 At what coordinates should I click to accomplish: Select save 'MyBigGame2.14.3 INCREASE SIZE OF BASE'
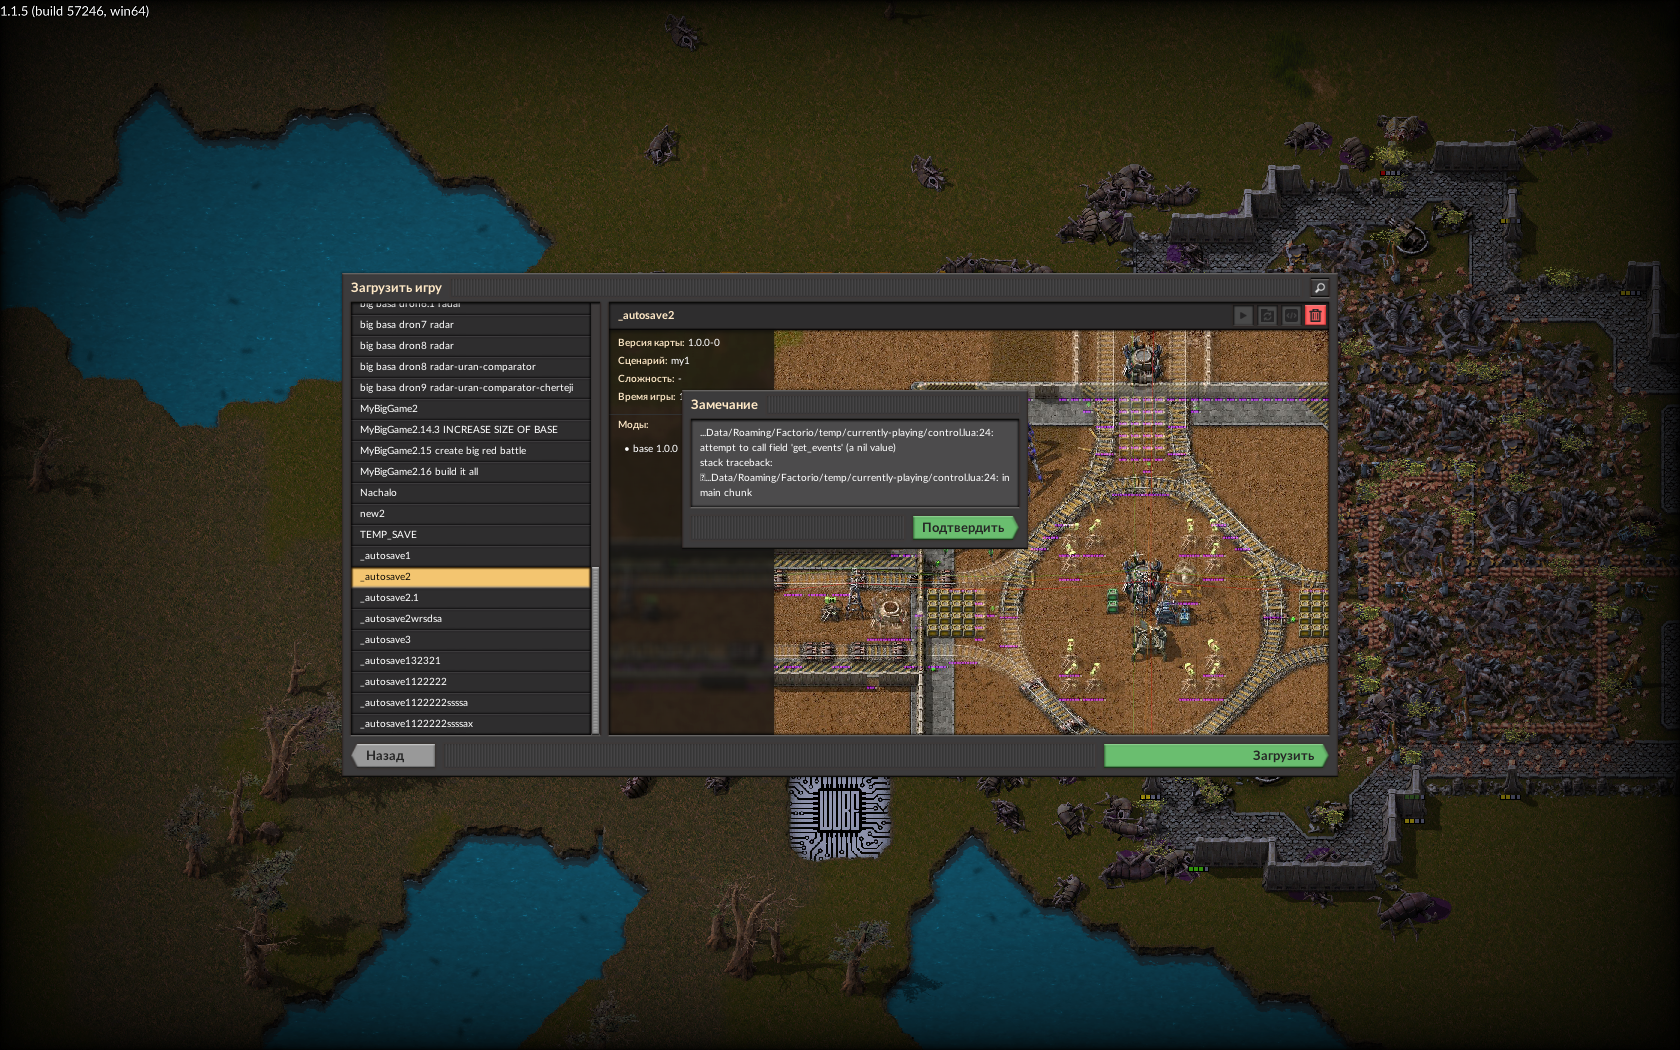471,430
